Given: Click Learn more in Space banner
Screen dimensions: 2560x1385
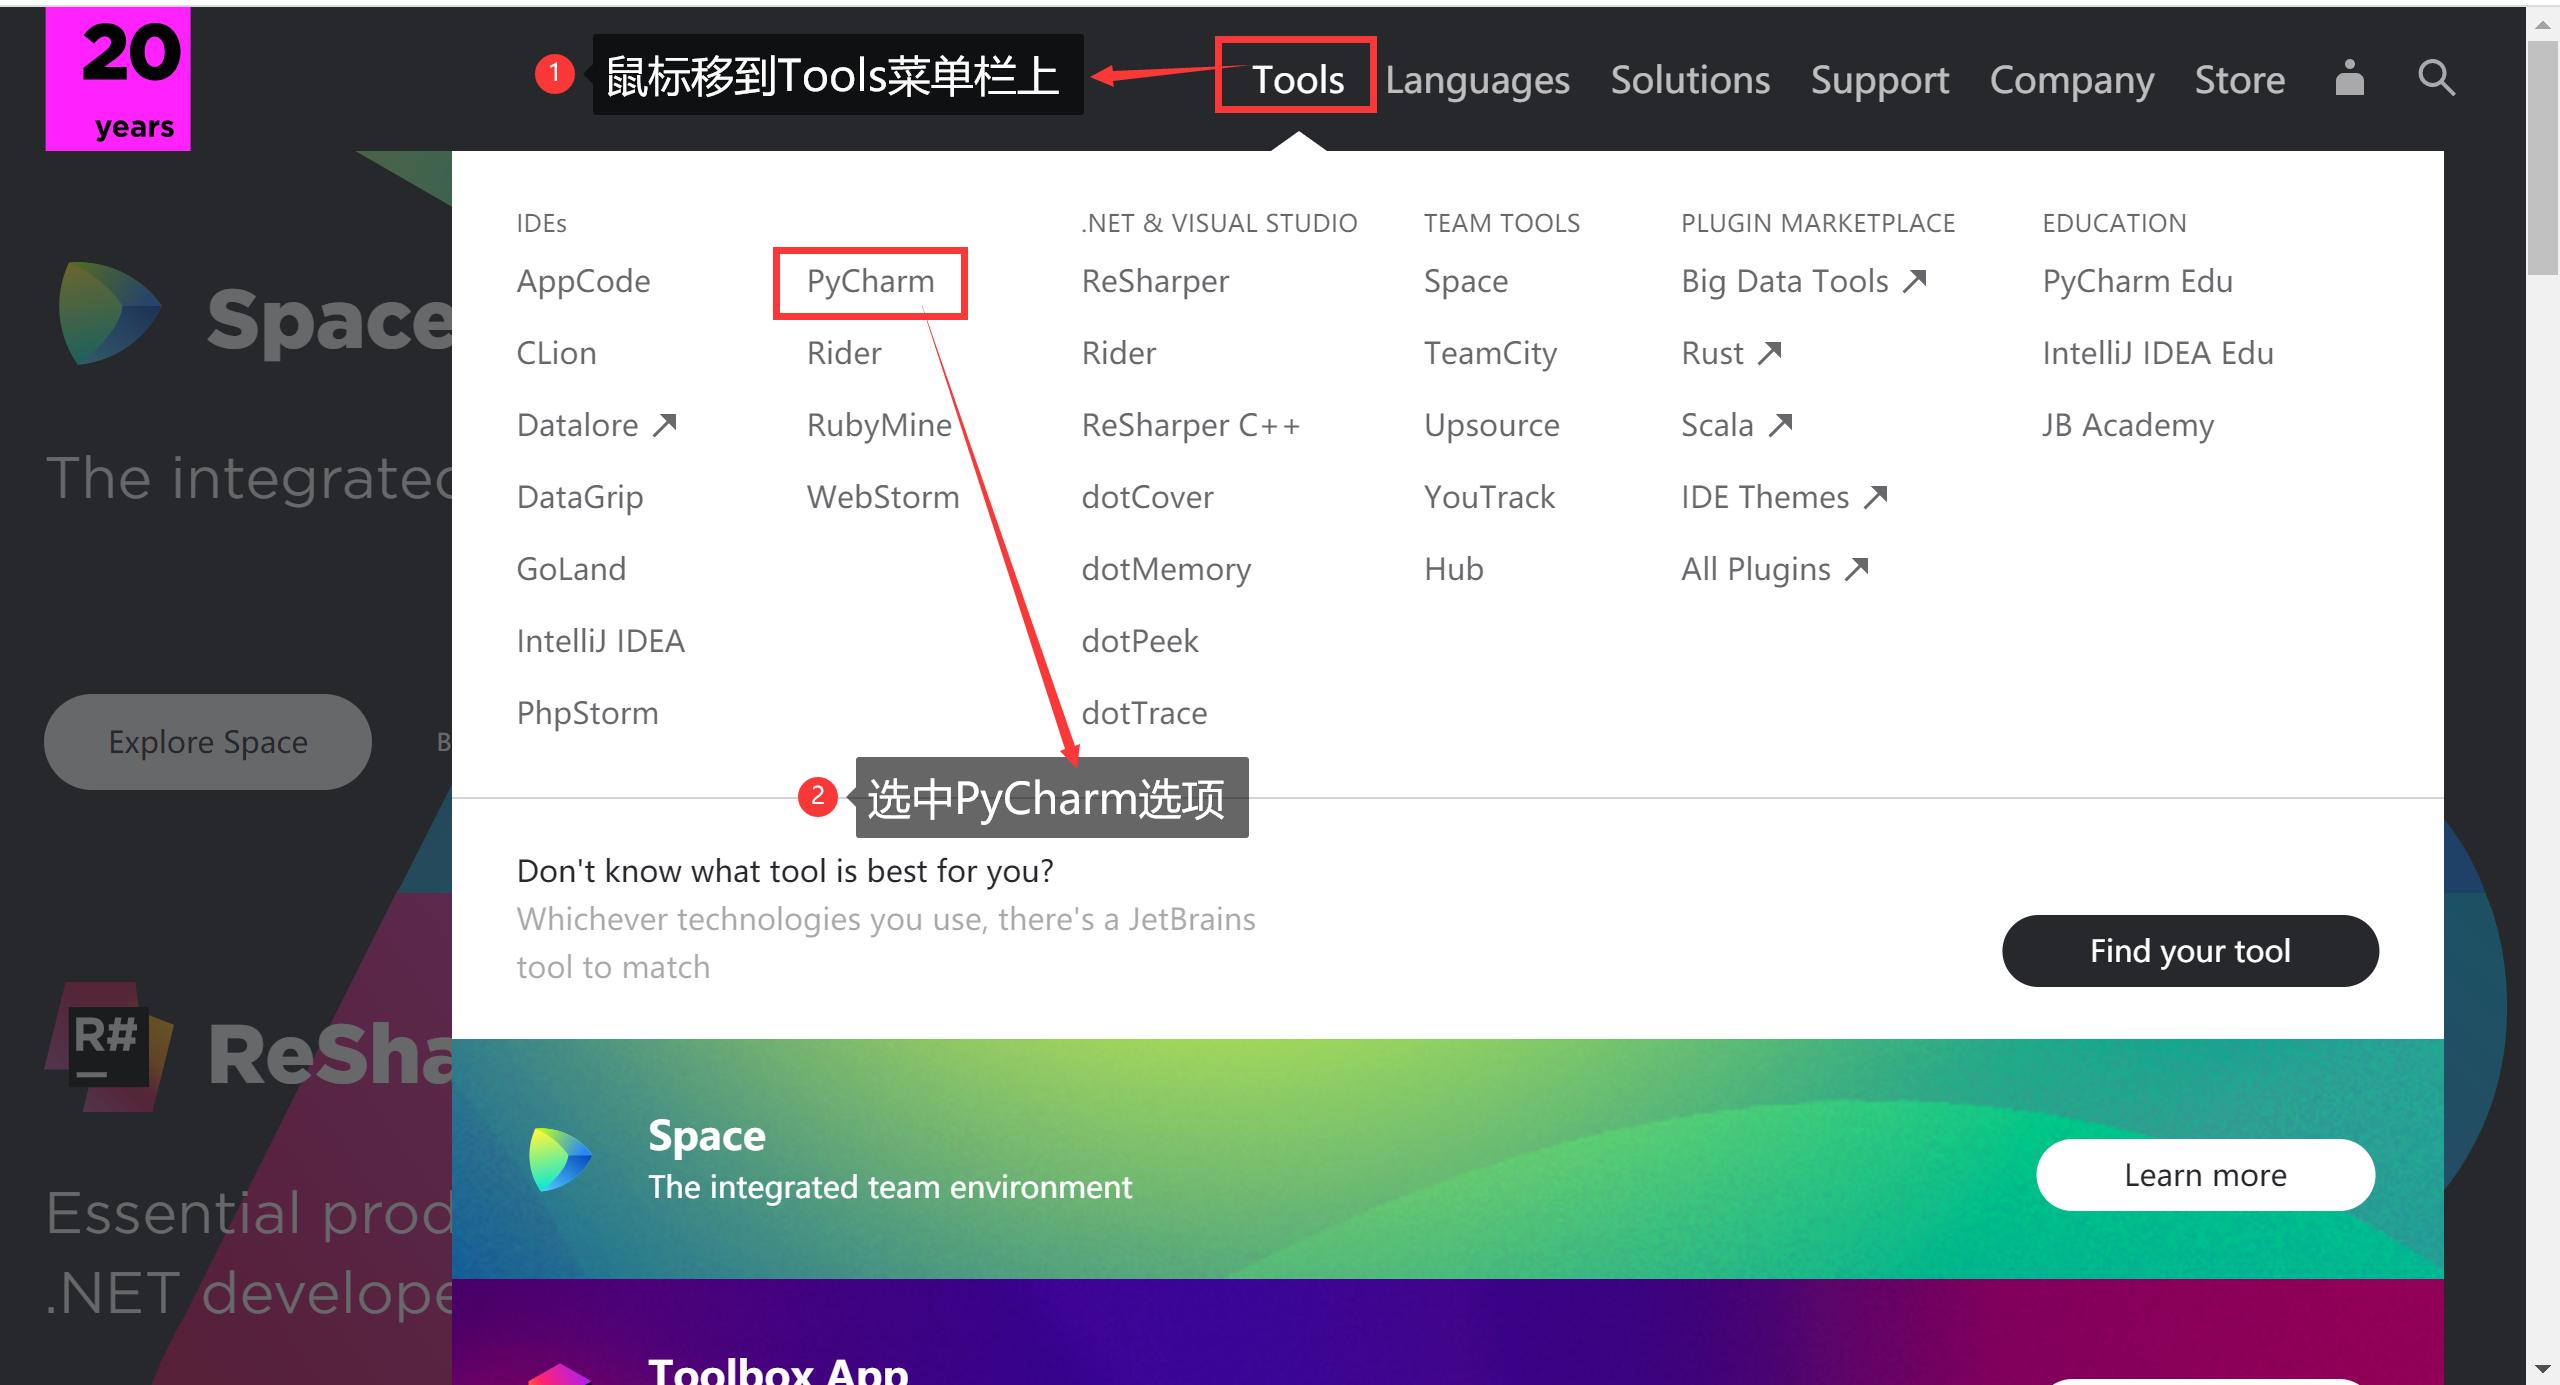Looking at the screenshot, I should point(2205,1175).
